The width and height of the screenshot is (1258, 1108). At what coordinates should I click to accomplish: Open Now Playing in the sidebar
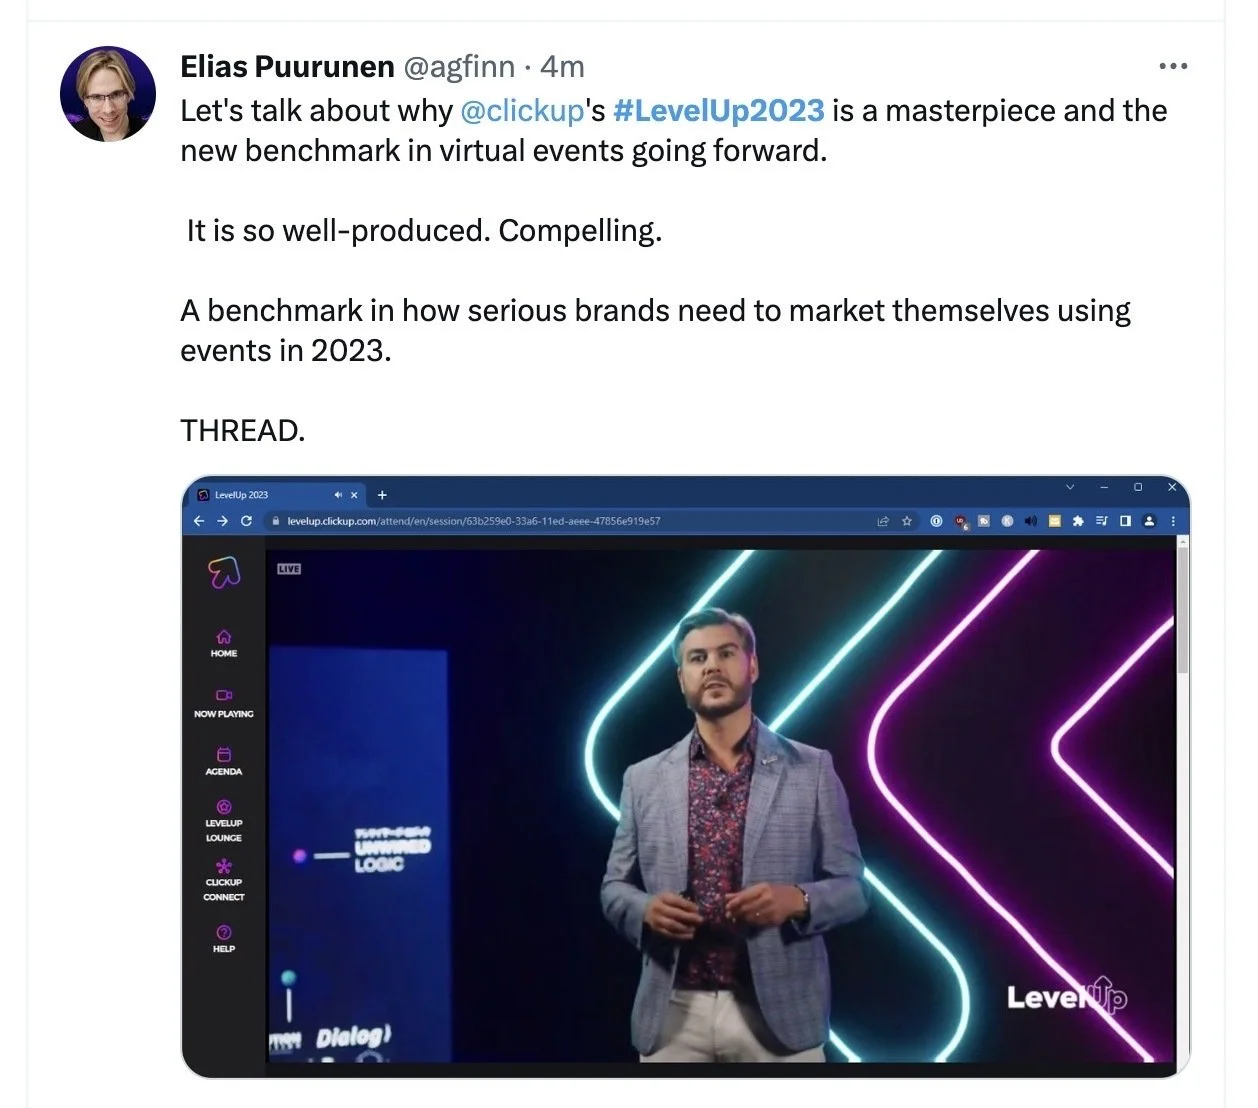pyautogui.click(x=223, y=703)
